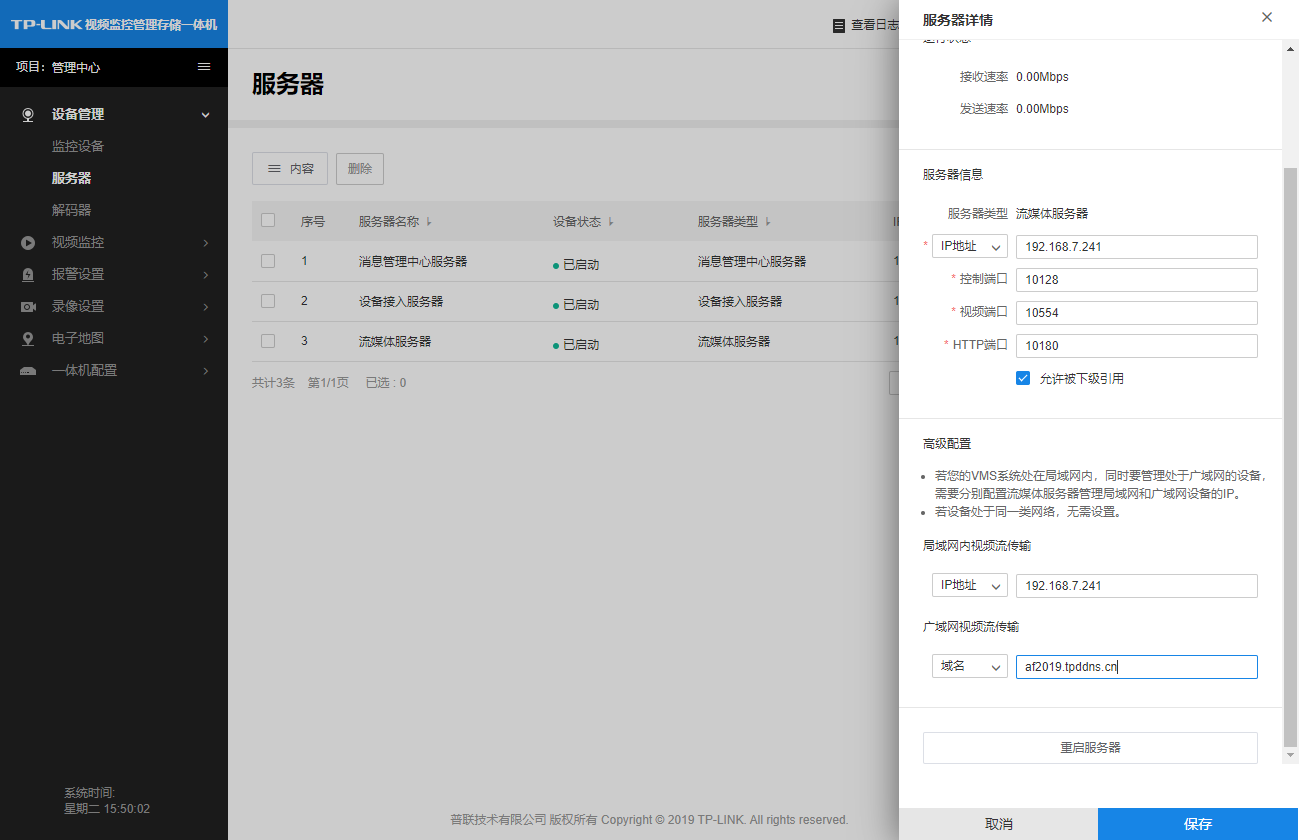1299x840 pixels.
Task: Click the 一体机配置 device icon in sidebar
Action: pos(28,371)
